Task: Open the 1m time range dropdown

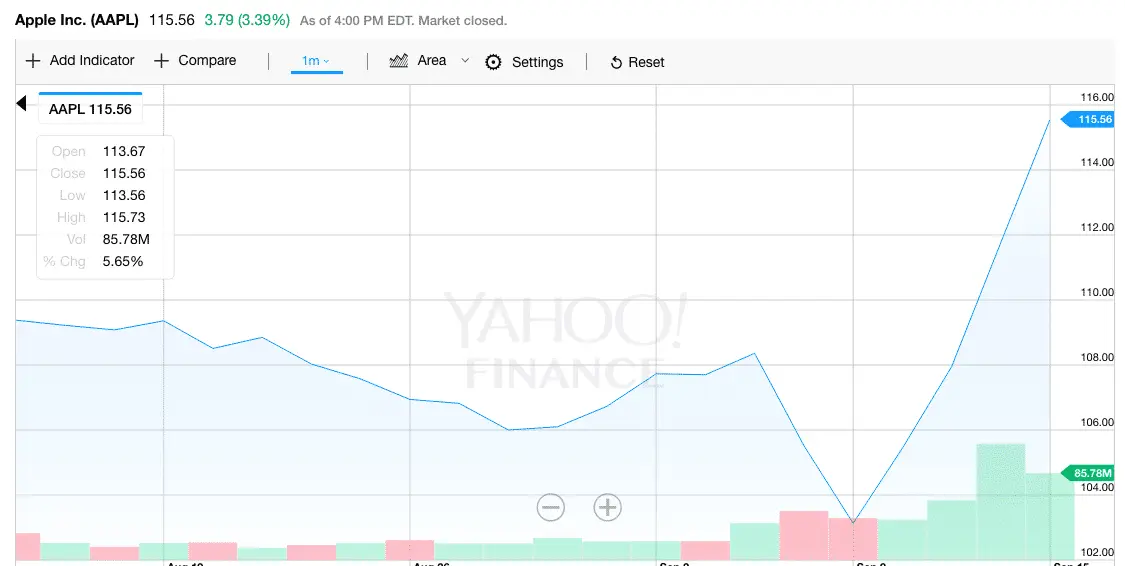Action: pyautogui.click(x=316, y=61)
